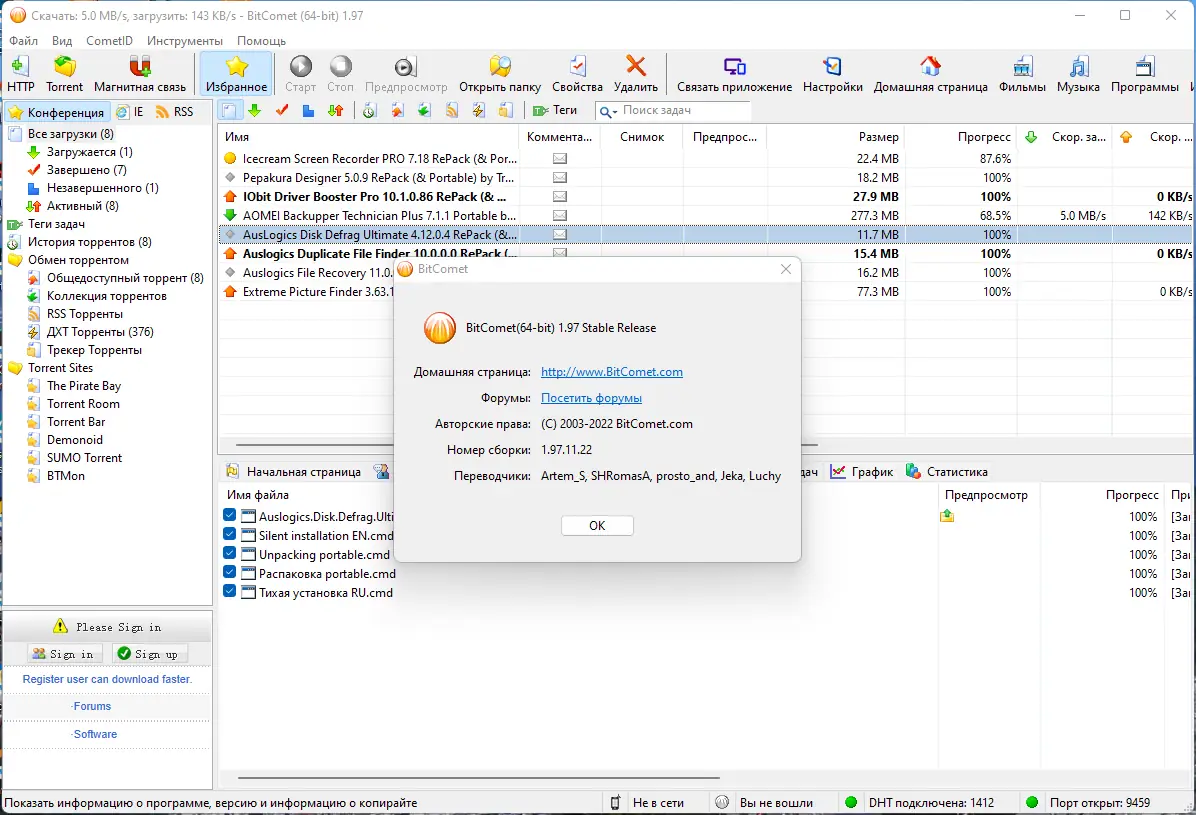This screenshot has width=1196, height=815.
Task: Open Домашняя страница toolbar icon
Action: pyautogui.click(x=930, y=67)
